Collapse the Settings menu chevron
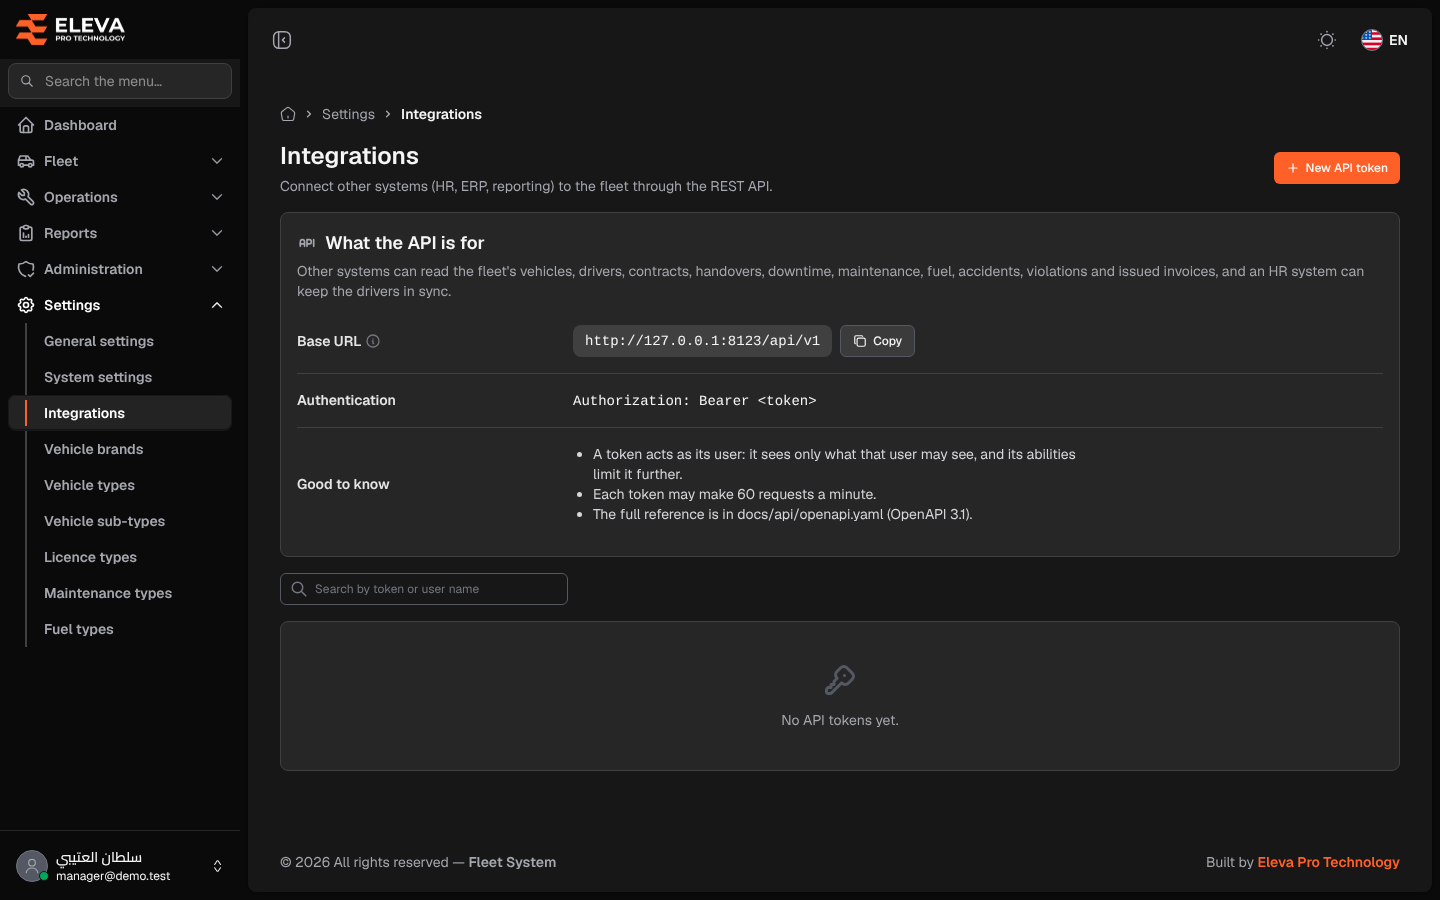This screenshot has height=900, width=1440. 217,305
